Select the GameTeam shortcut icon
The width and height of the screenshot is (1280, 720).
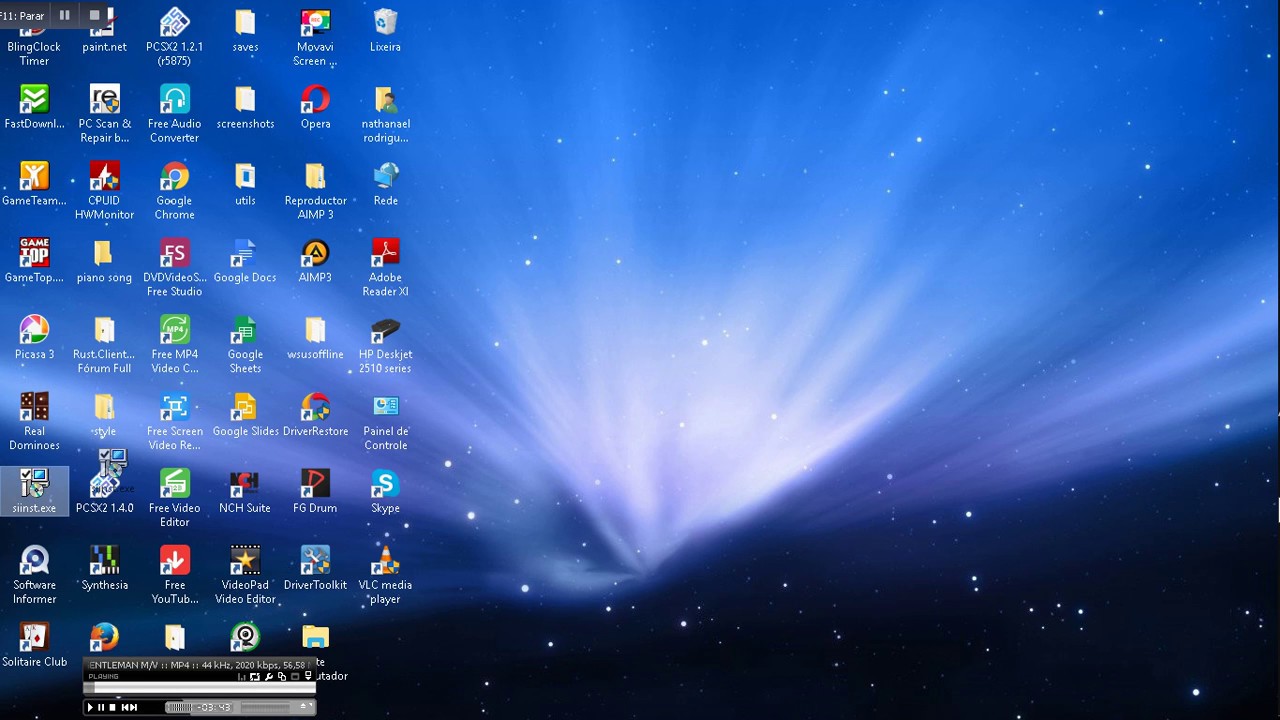coord(34,184)
